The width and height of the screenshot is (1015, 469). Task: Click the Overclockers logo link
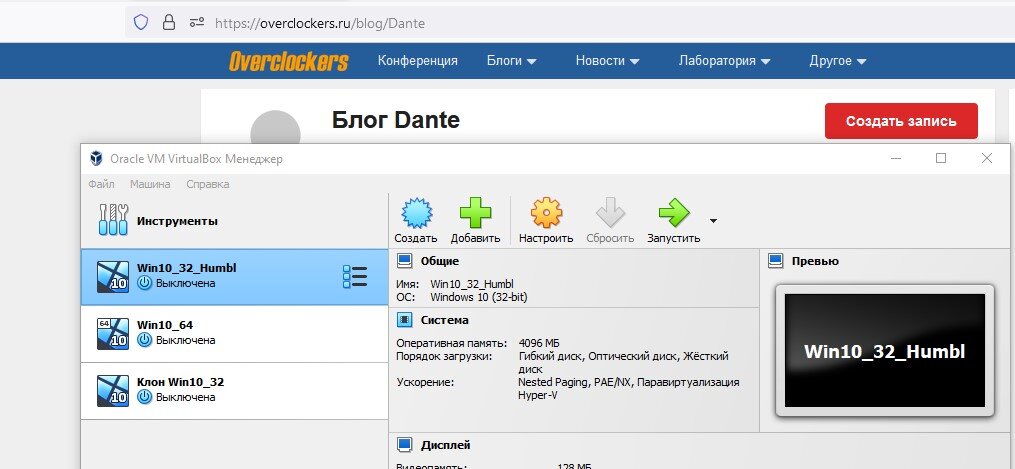[x=289, y=61]
